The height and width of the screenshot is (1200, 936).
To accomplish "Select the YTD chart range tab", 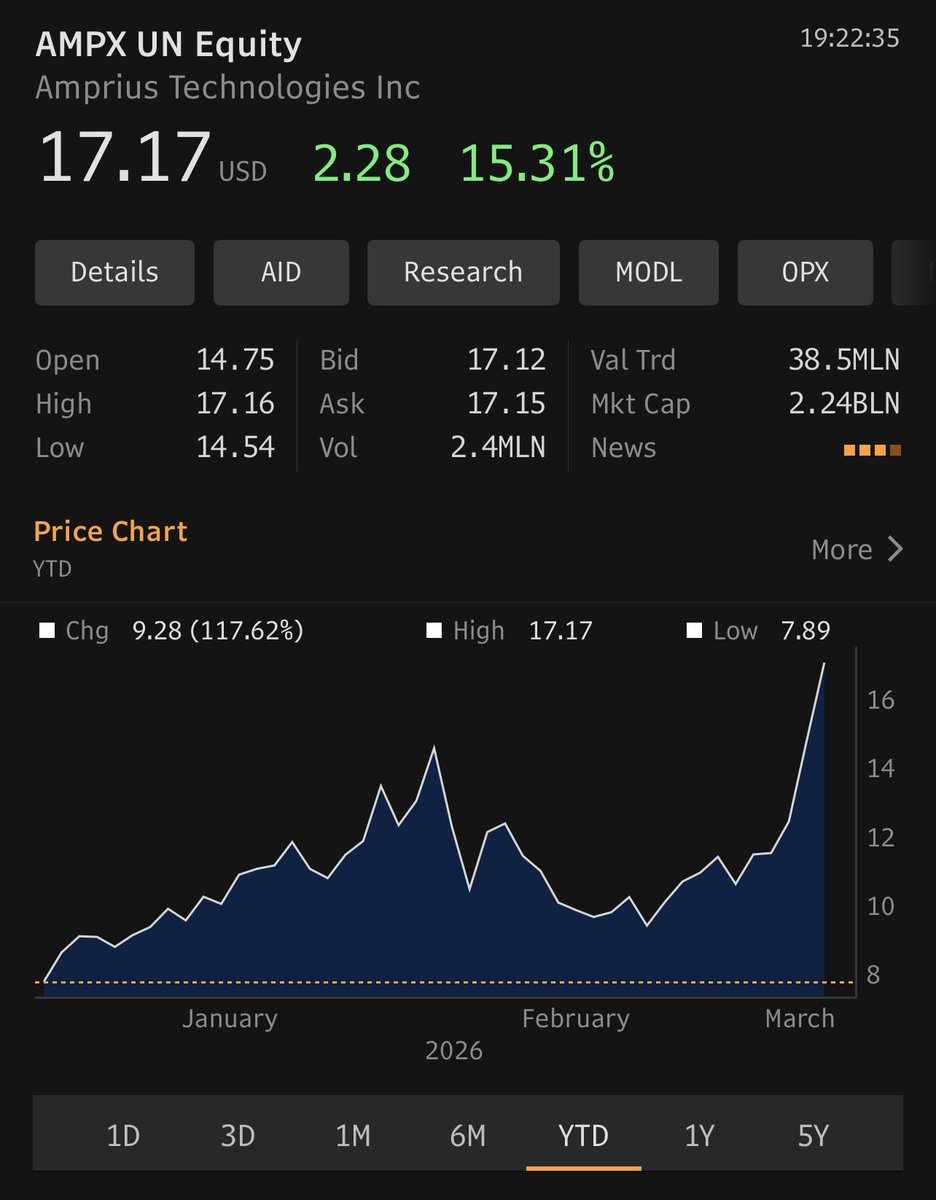I will 583,1136.
